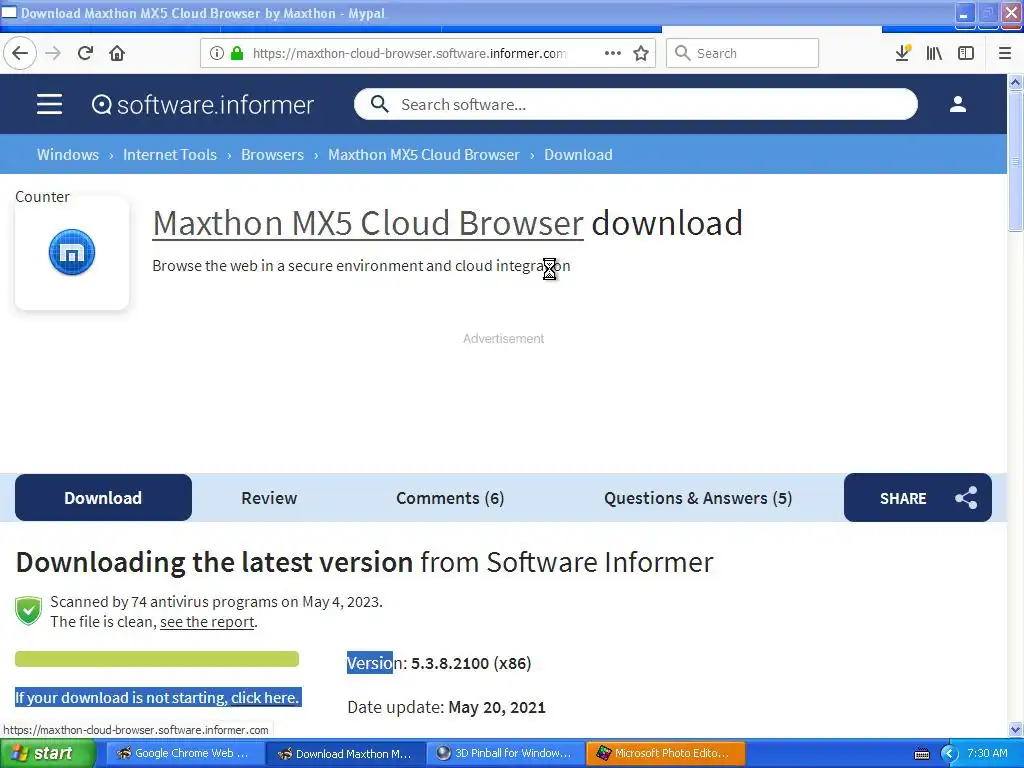Open the browser home page icon
The image size is (1024, 768).
tap(117, 53)
